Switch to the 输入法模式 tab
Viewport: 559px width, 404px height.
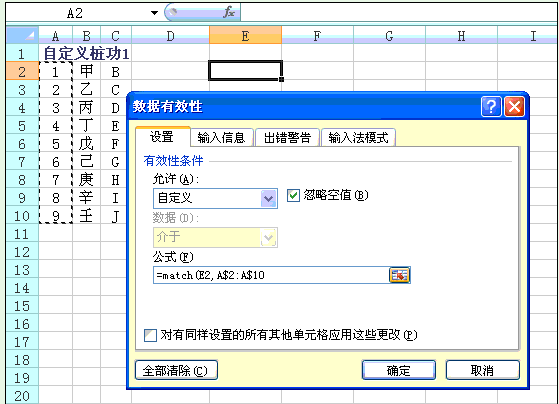(x=358, y=138)
